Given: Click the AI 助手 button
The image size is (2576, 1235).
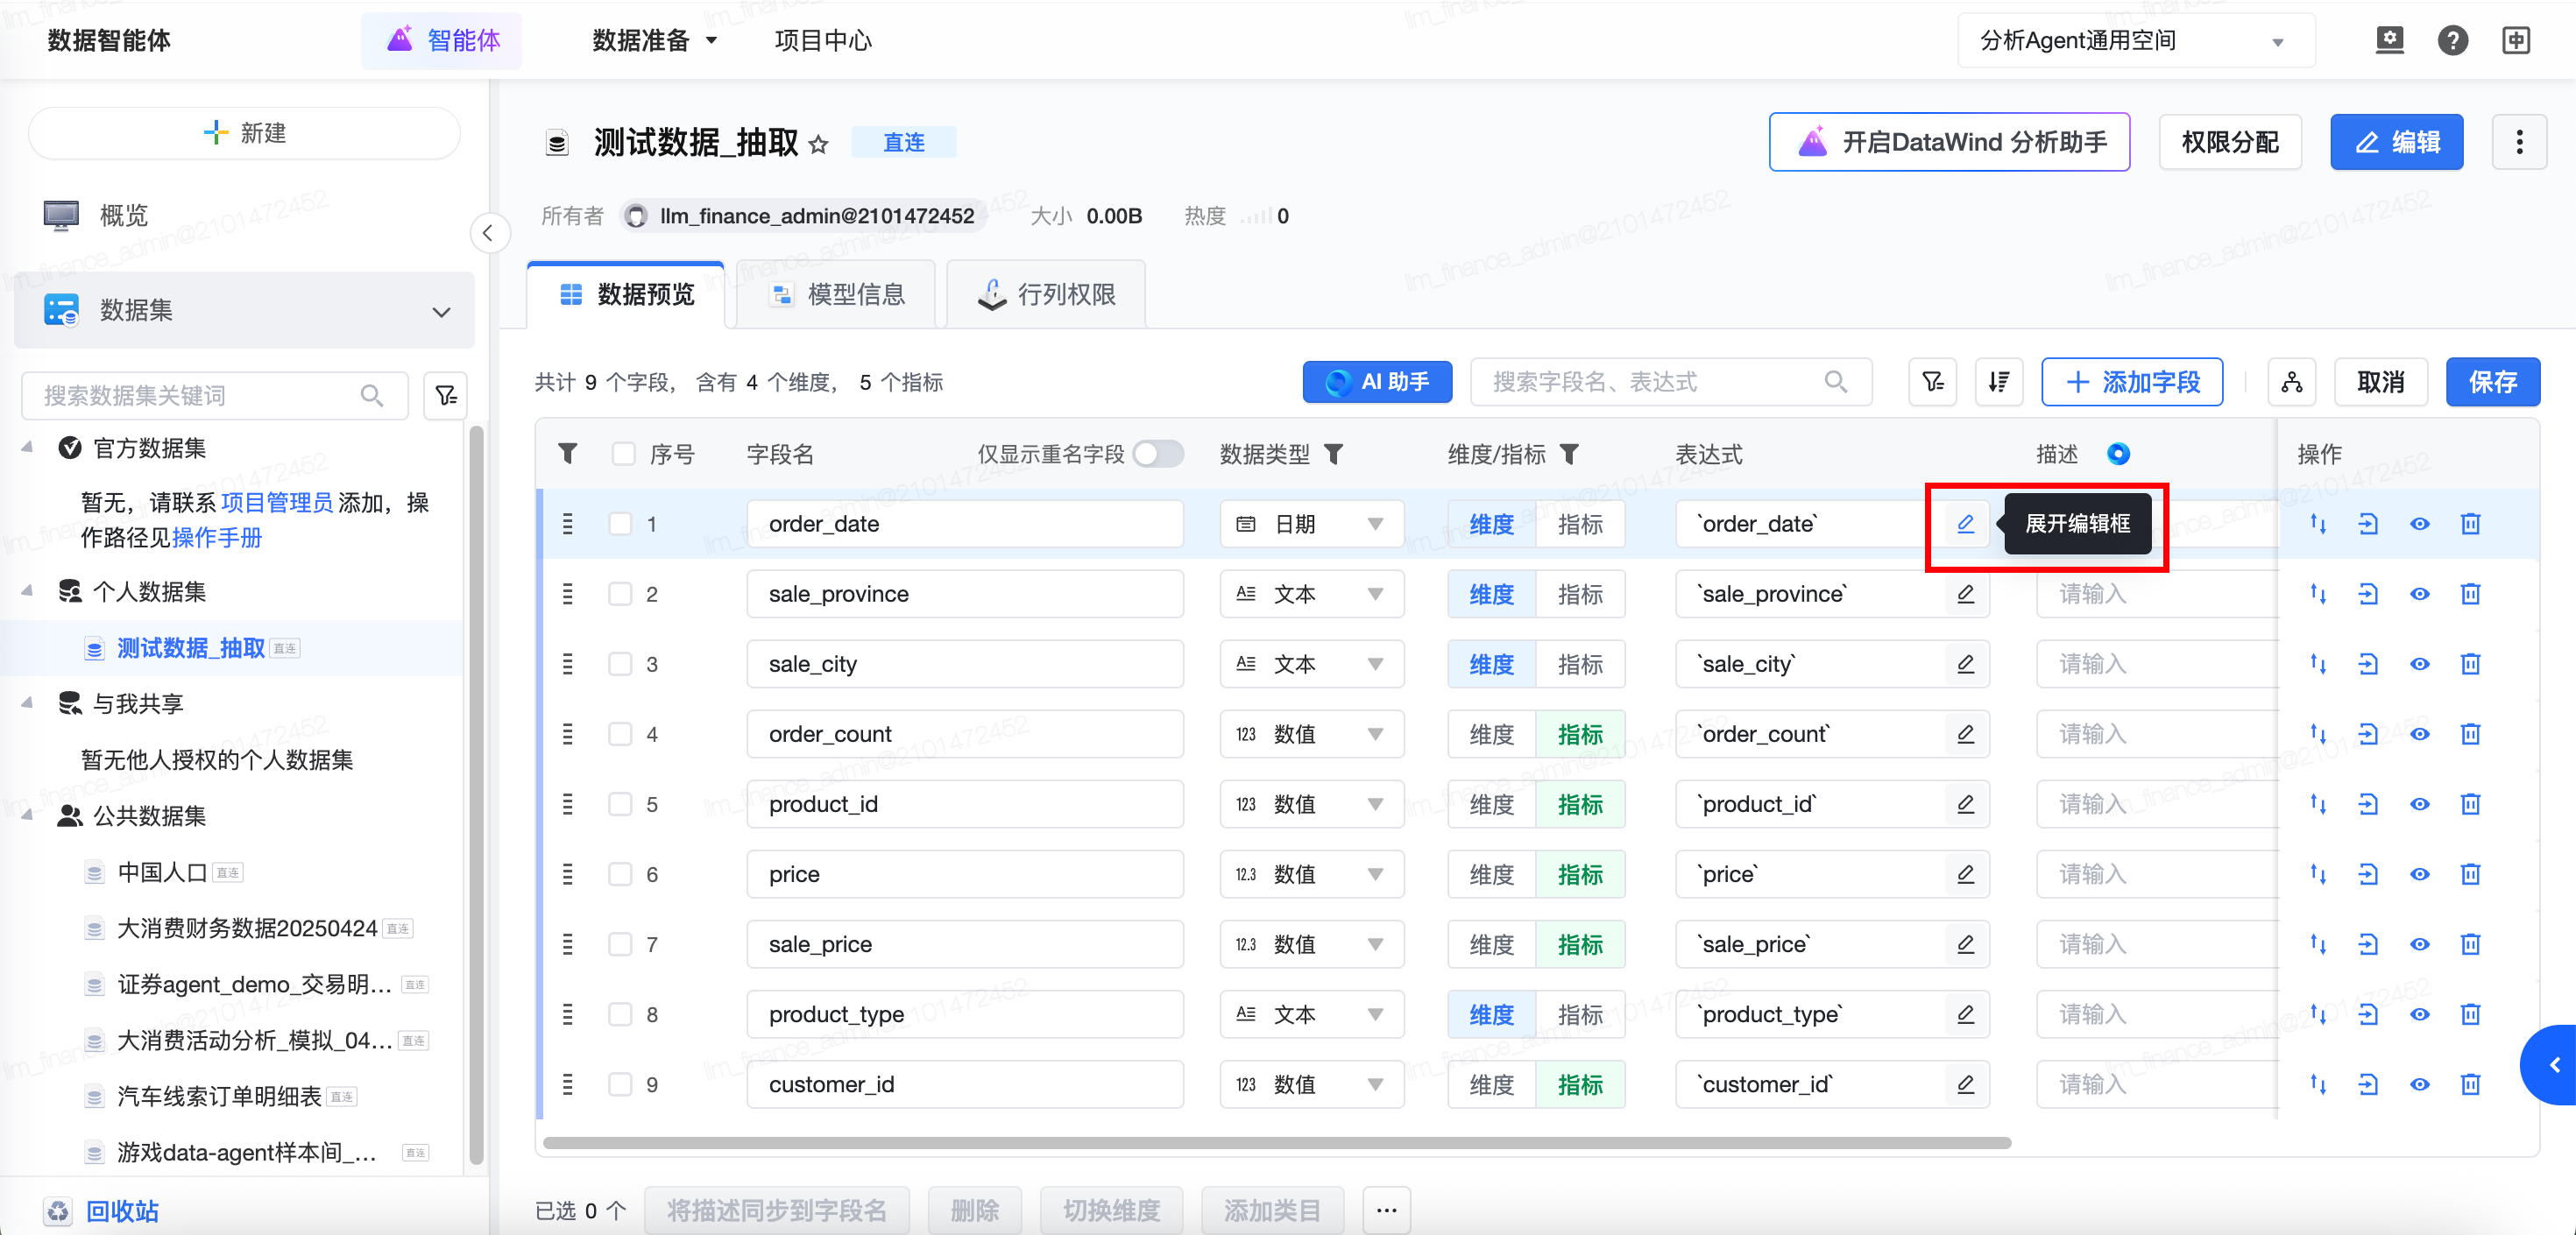Looking at the screenshot, I should point(1377,381).
